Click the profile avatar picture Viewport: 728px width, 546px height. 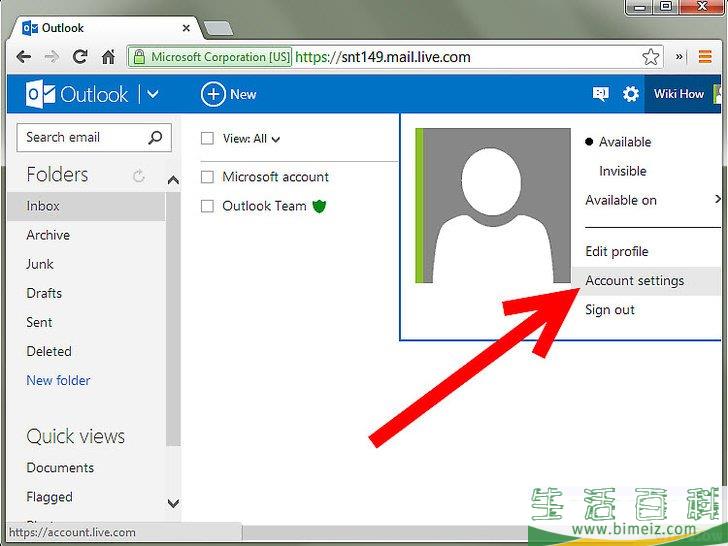click(493, 205)
